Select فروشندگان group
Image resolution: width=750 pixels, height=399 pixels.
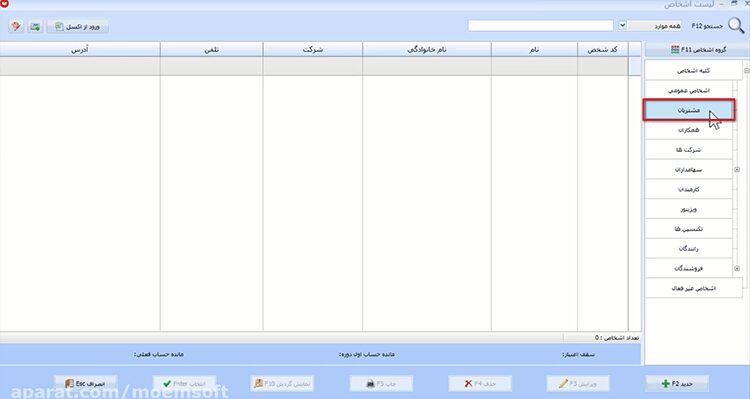click(689, 268)
